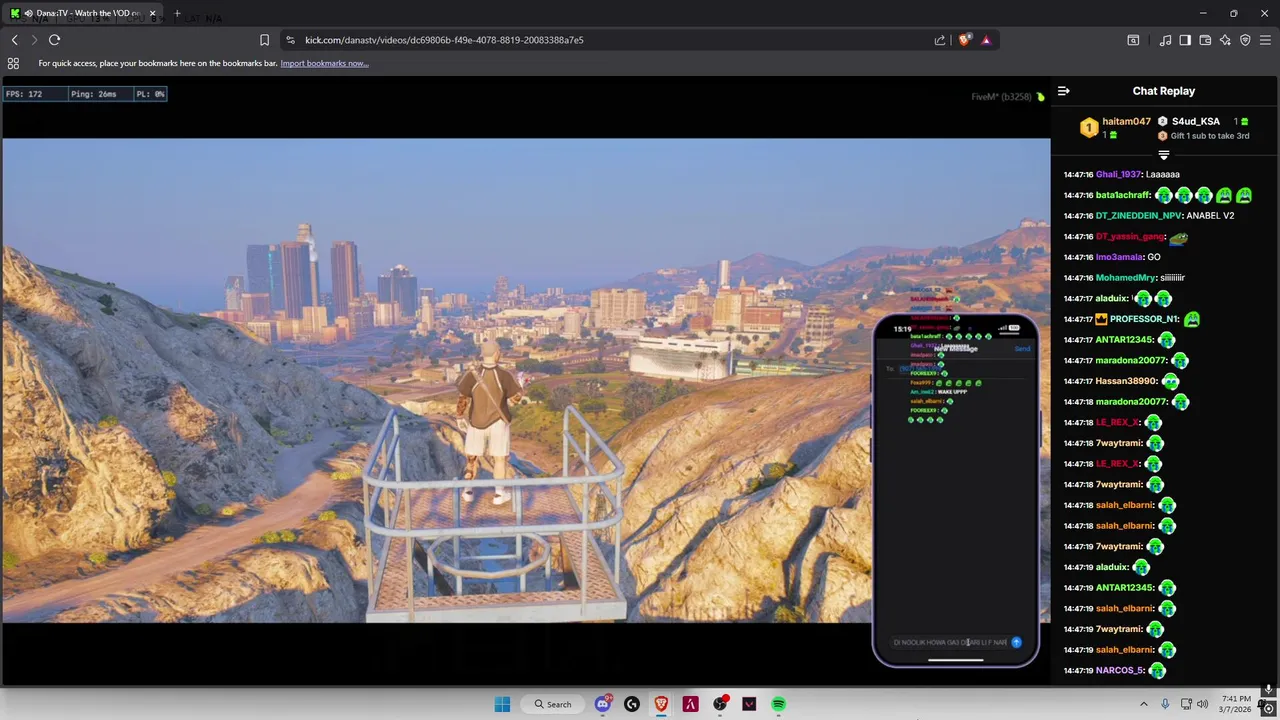Click the Import bookmarks now link
1280x720 pixels.
(324, 63)
